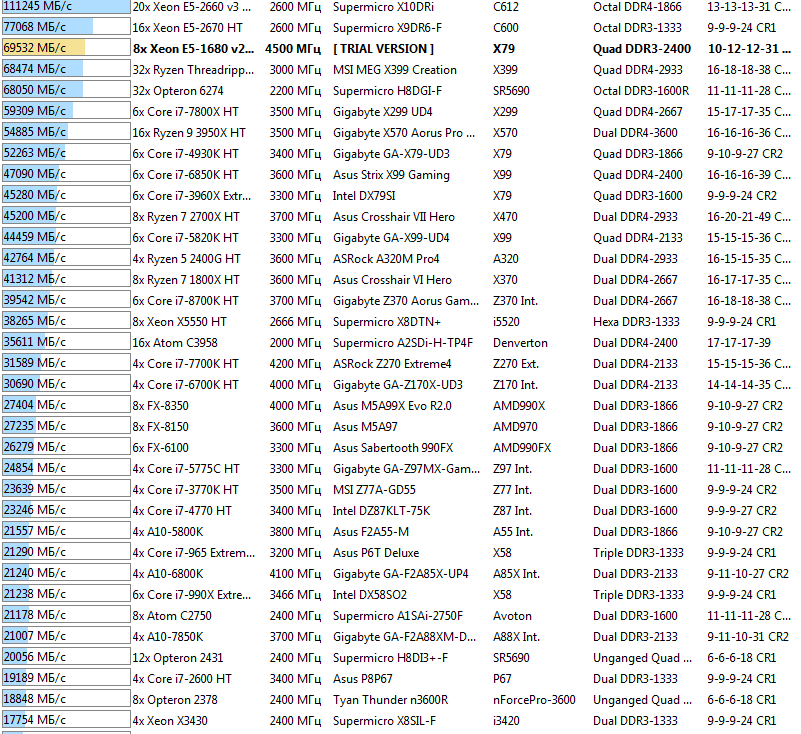Screen dimensions: 801x734
Task: Click Asus Crosshair VI Hero cell
Action: (x=392, y=279)
